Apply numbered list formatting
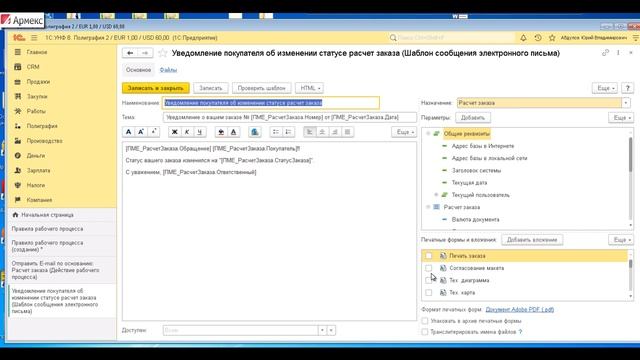The height and width of the screenshot is (360, 640). (x=288, y=132)
